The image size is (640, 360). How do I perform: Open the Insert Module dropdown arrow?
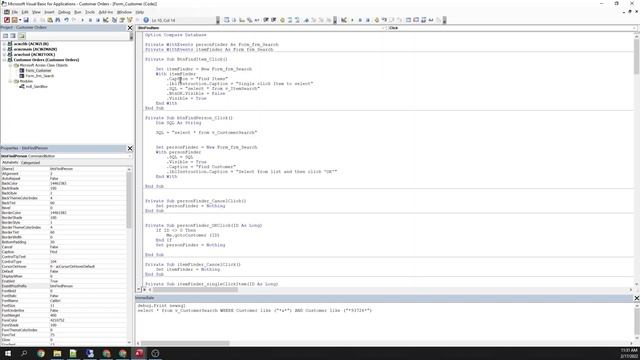[20, 20]
